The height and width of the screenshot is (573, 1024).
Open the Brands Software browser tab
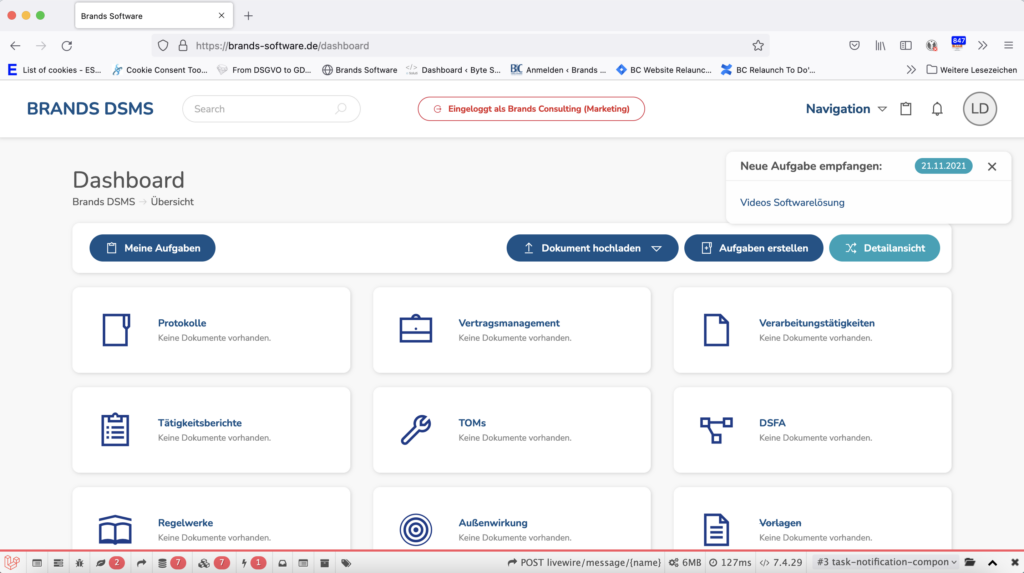[150, 16]
